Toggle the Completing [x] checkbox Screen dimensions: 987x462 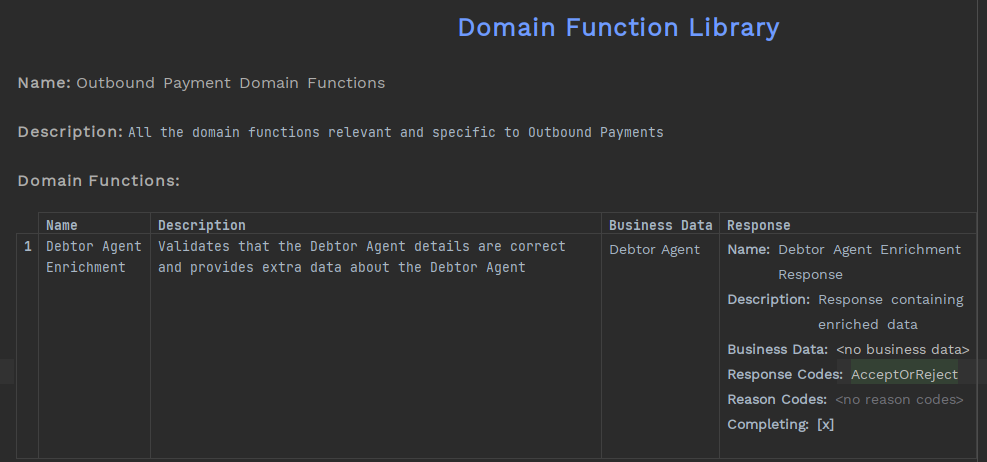(825, 425)
